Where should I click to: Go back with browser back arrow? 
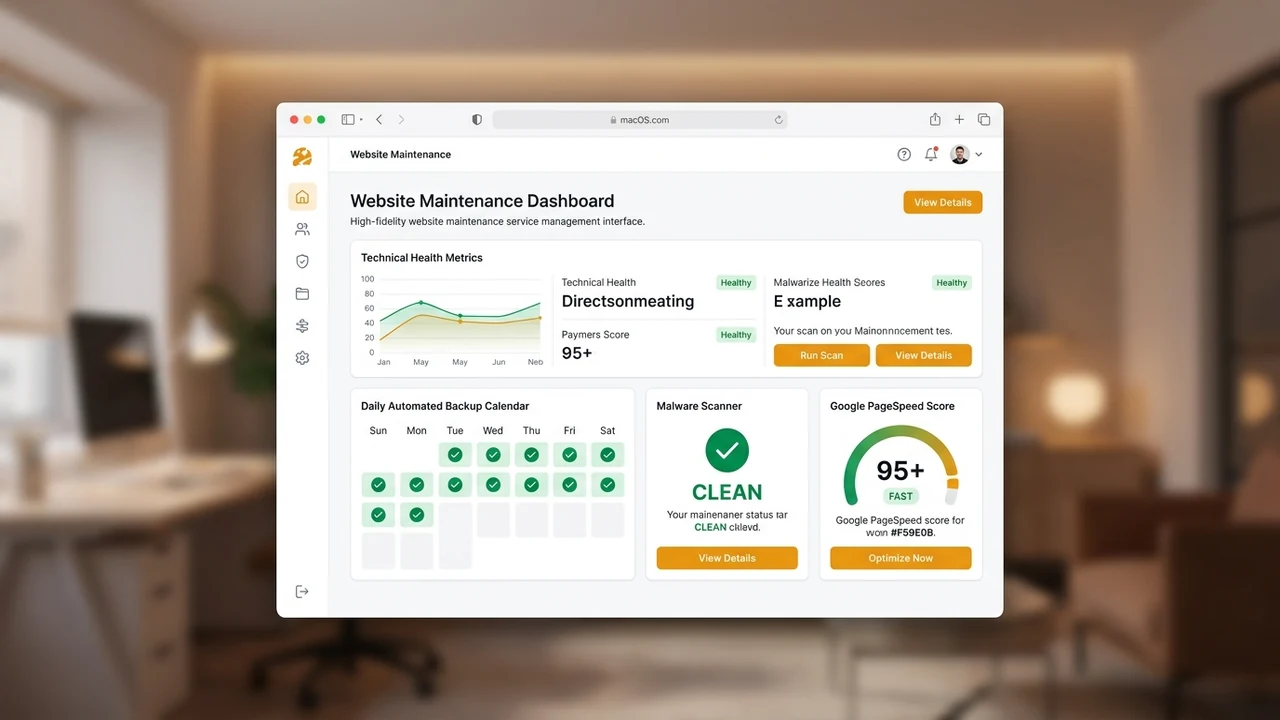tap(379, 119)
